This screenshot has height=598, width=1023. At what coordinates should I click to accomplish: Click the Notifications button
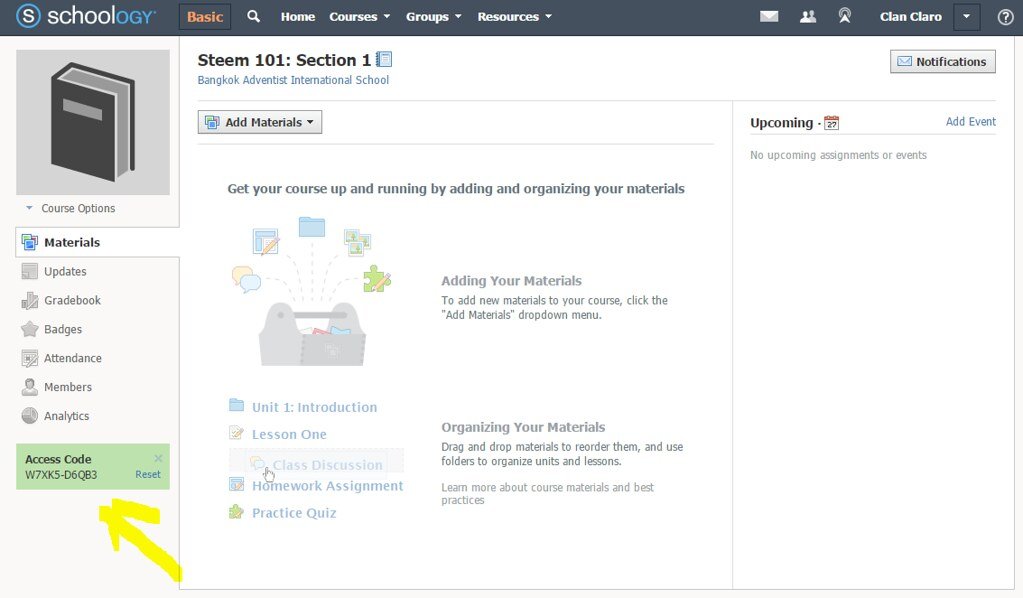point(942,61)
